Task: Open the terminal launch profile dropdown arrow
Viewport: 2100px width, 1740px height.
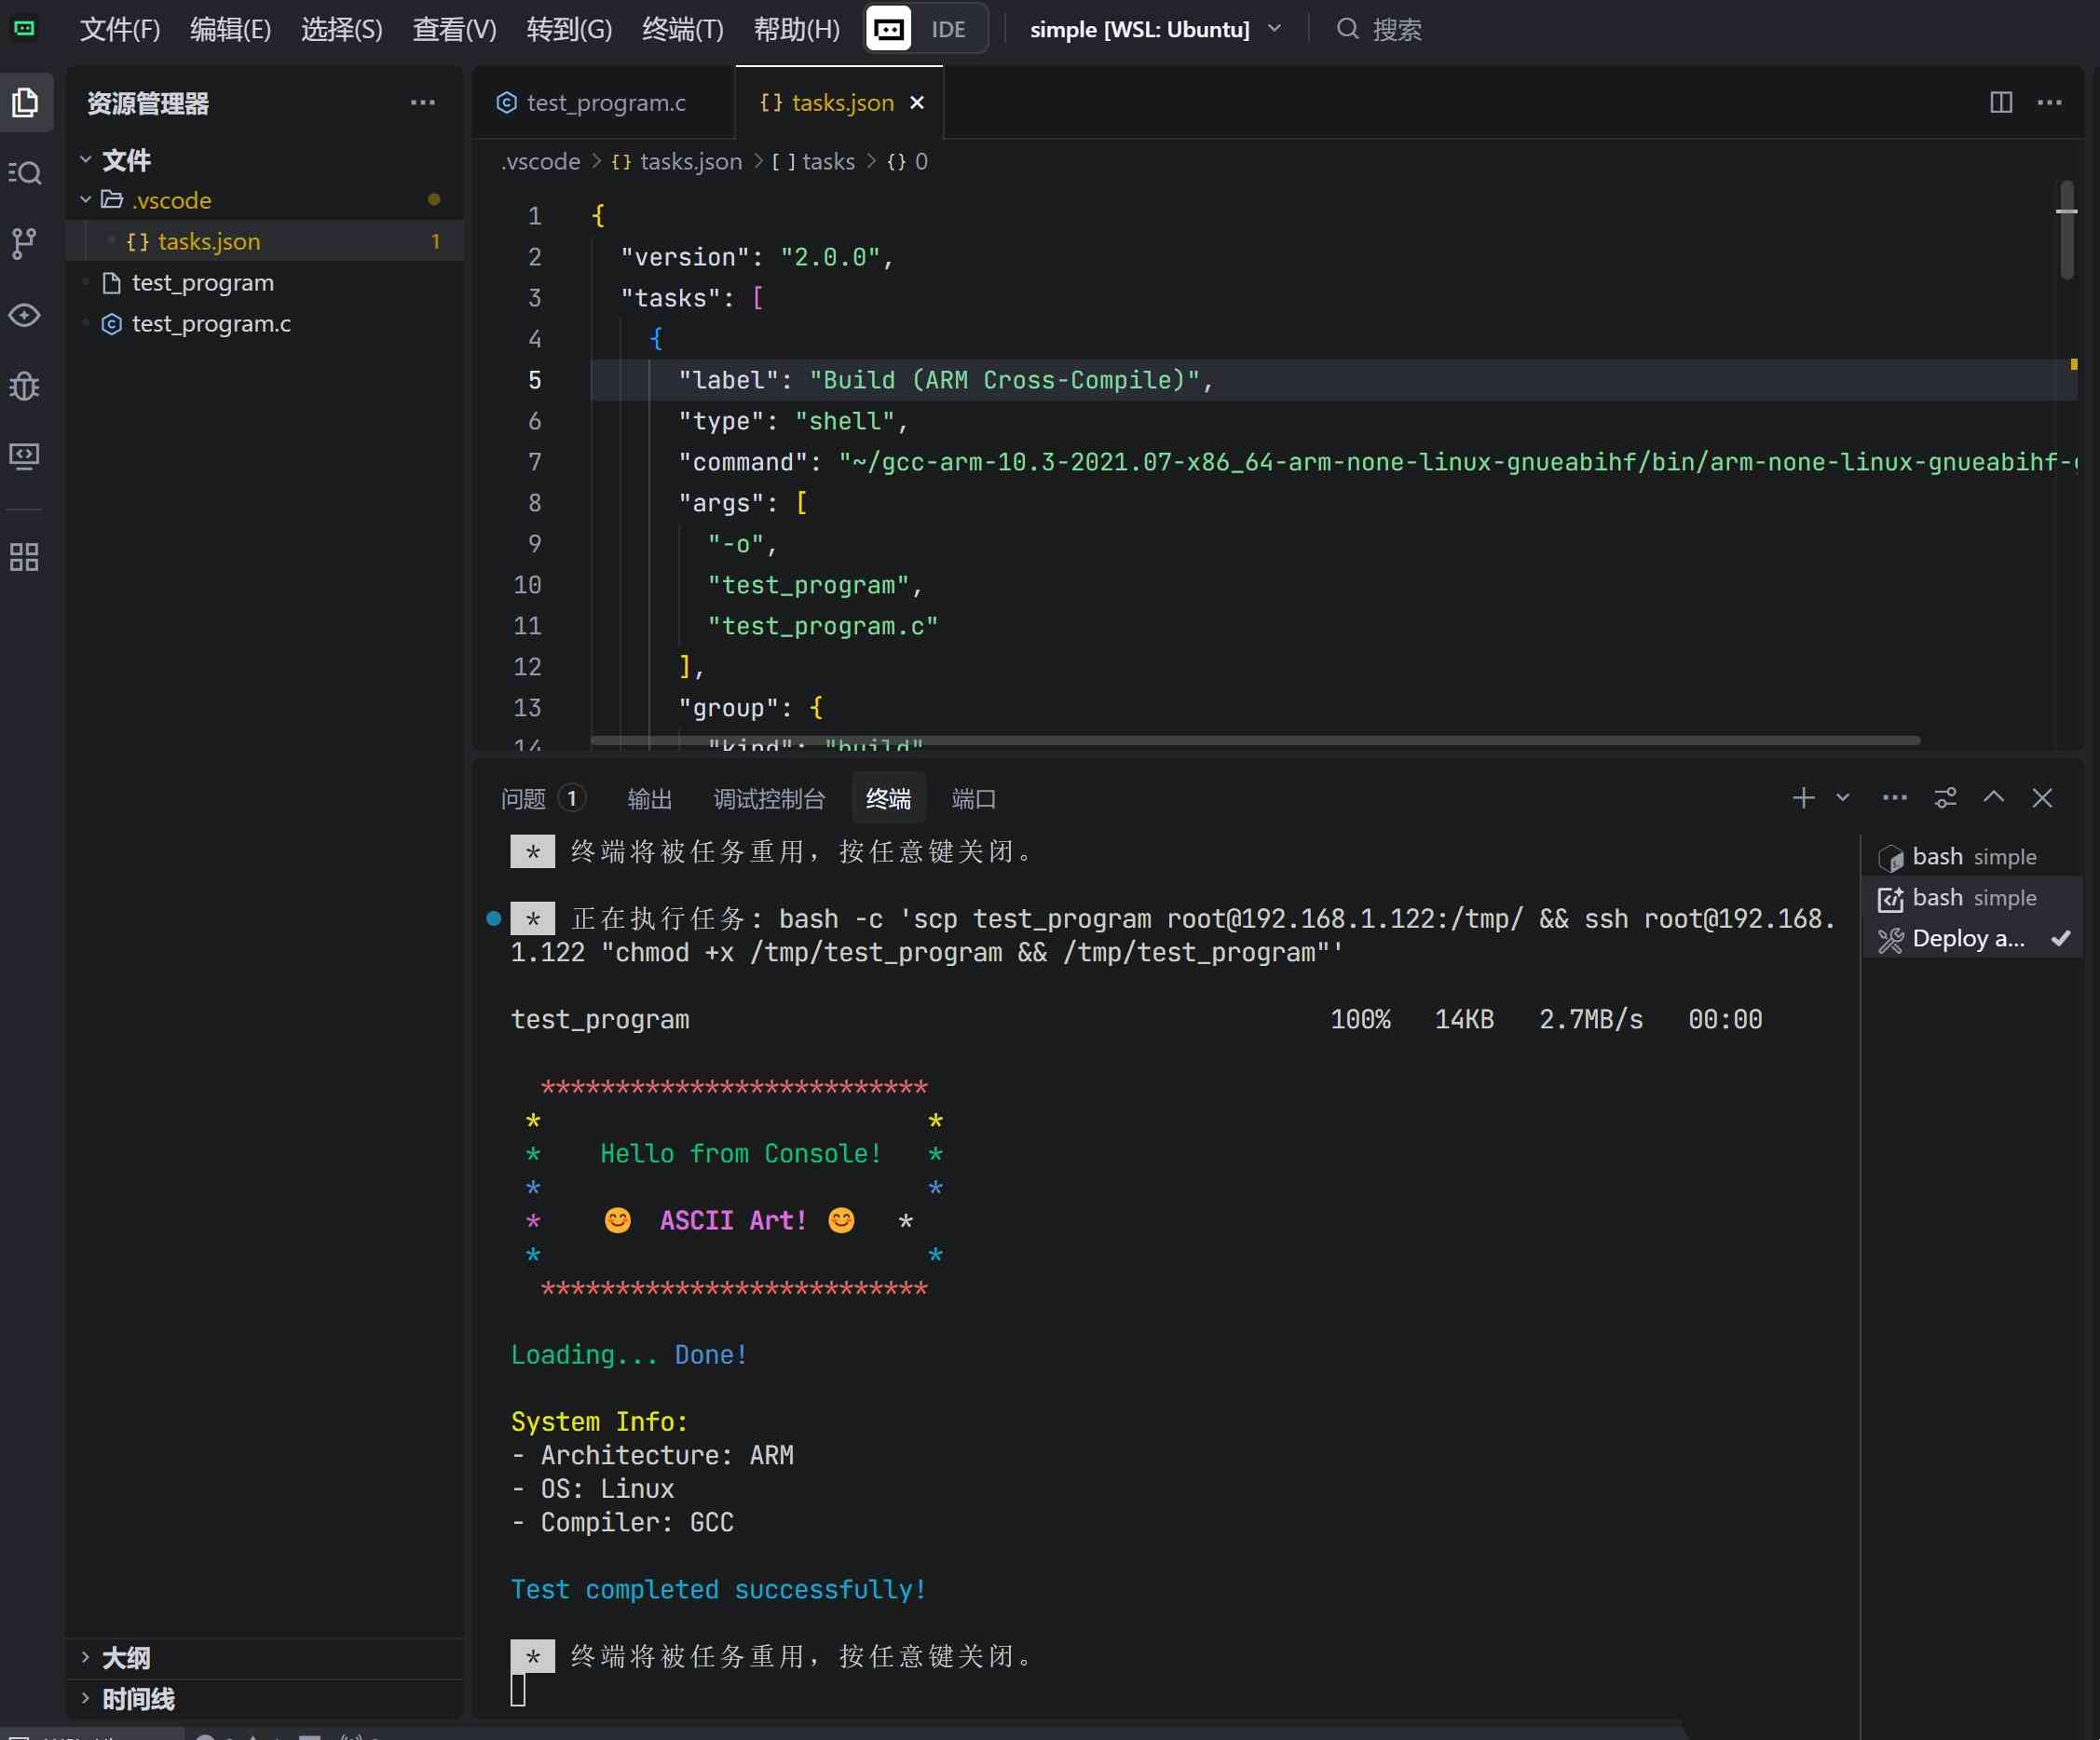Action: pos(1842,798)
